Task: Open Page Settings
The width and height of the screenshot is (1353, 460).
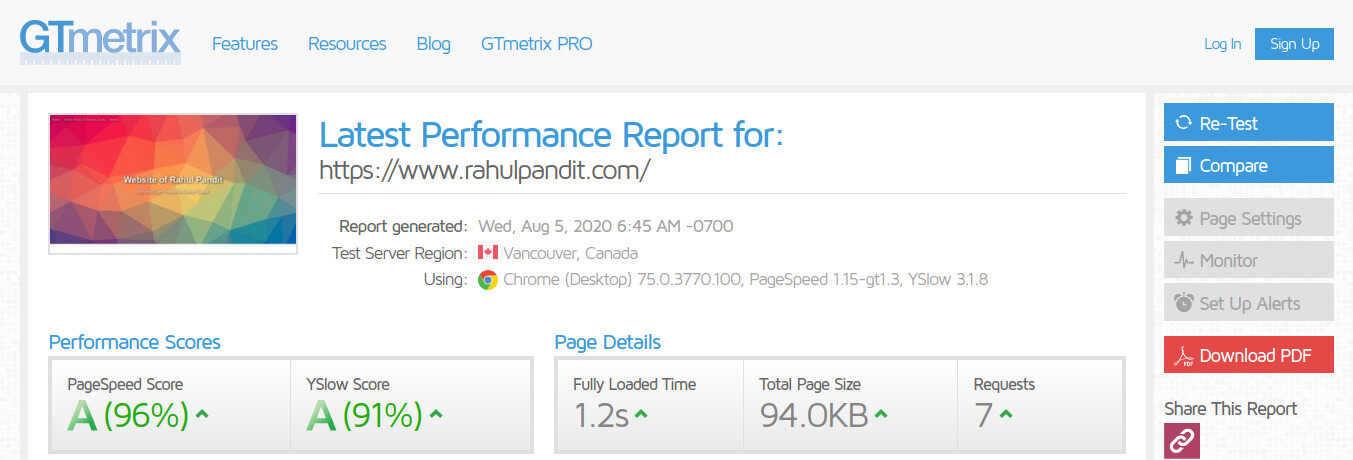Action: tap(1248, 218)
